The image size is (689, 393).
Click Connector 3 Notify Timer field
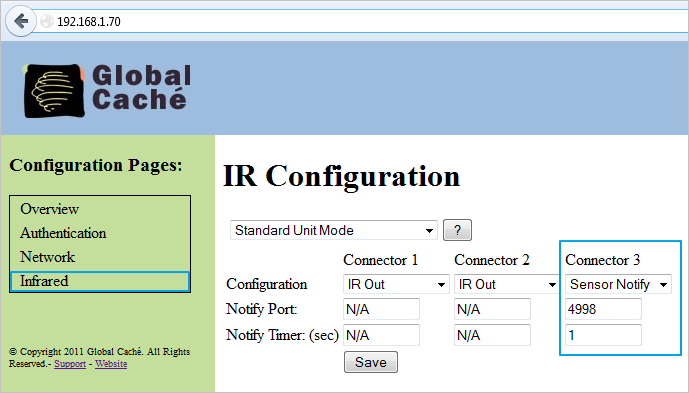coord(603,335)
